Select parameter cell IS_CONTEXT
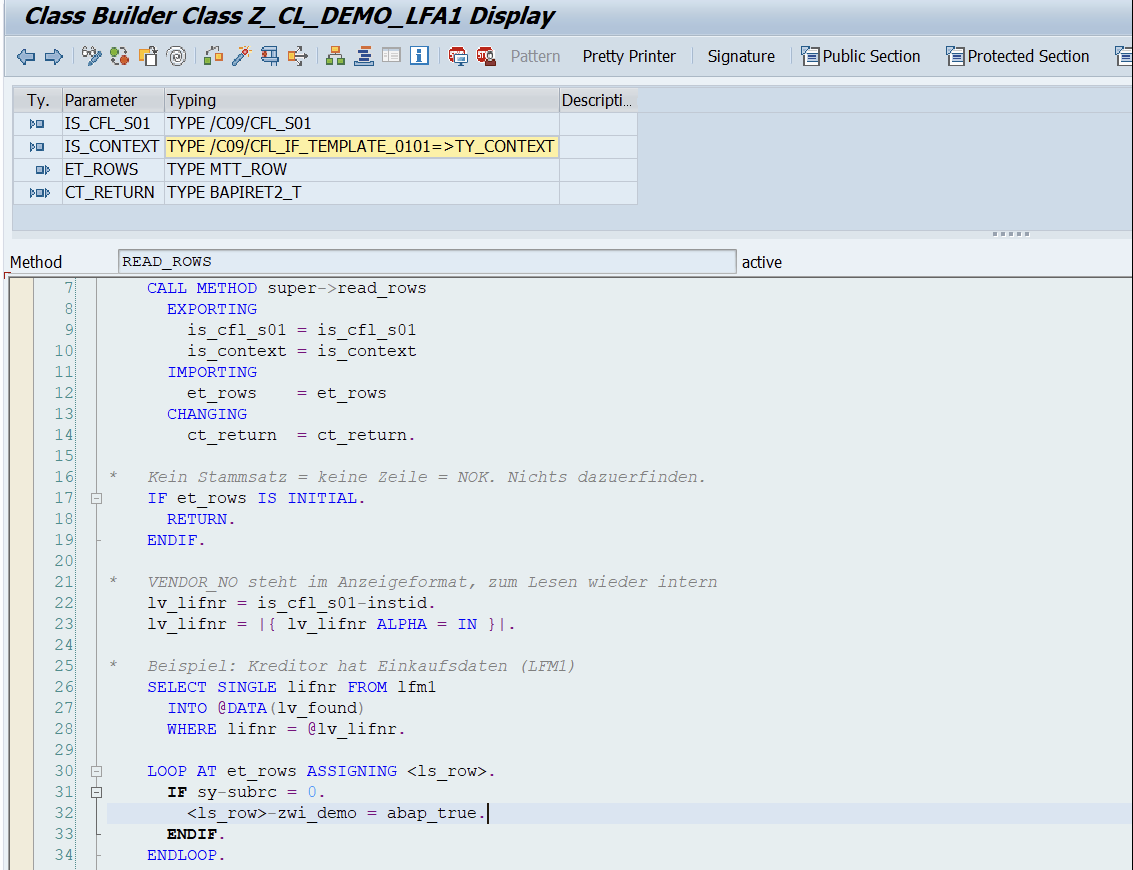Image resolution: width=1133 pixels, height=870 pixels. pyautogui.click(x=113, y=147)
